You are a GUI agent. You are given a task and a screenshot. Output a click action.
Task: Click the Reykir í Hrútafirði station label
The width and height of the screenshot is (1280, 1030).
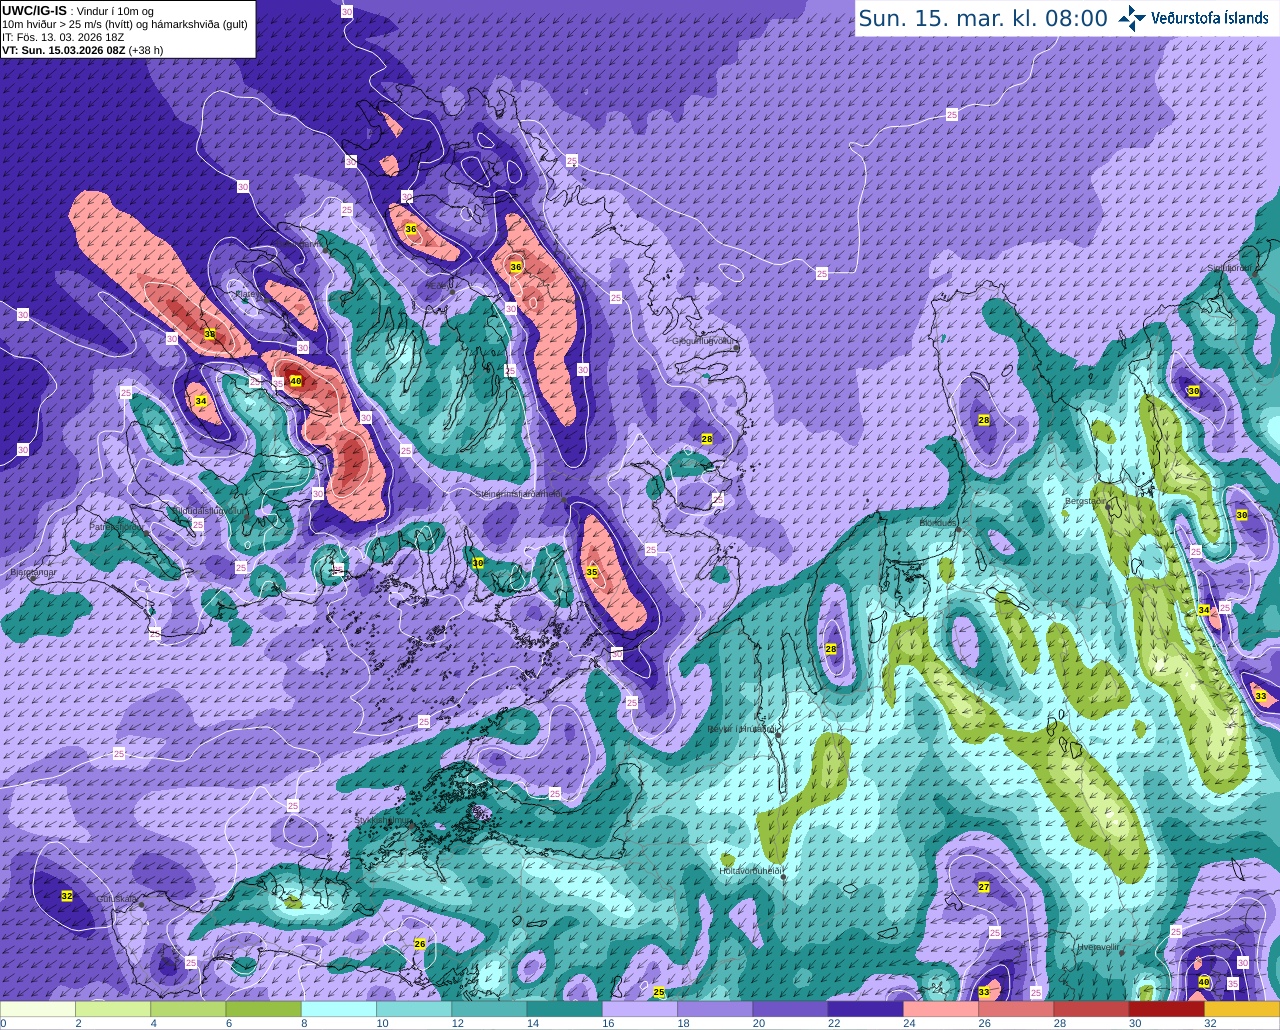(742, 729)
